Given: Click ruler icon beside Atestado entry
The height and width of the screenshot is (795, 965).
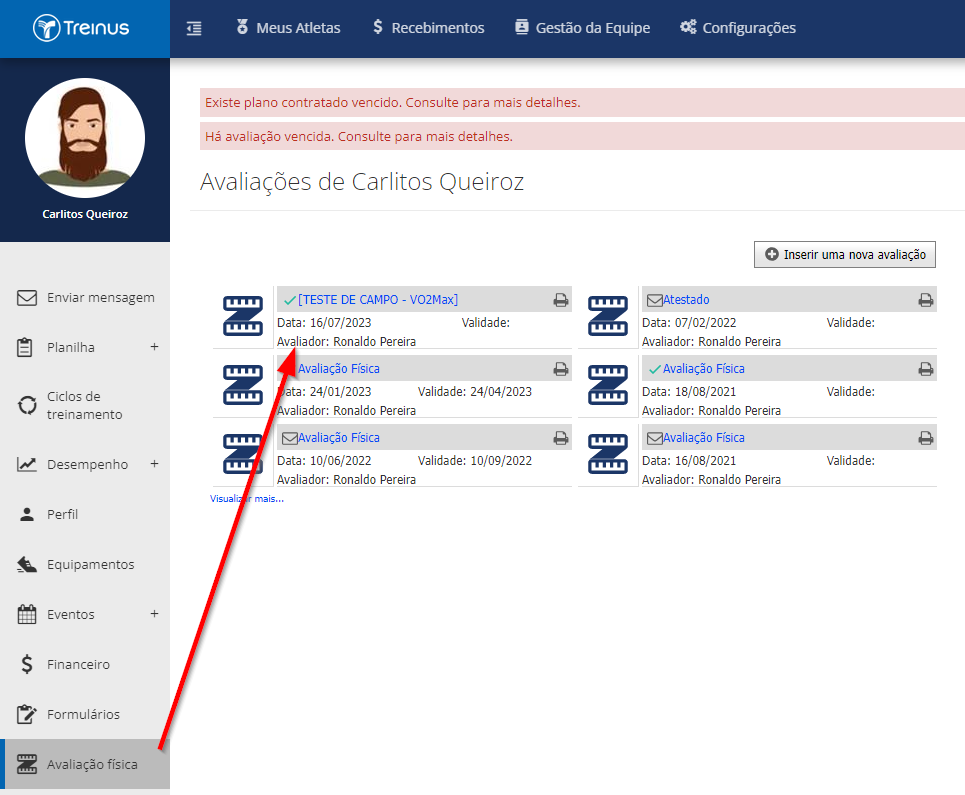Looking at the screenshot, I should pos(607,316).
